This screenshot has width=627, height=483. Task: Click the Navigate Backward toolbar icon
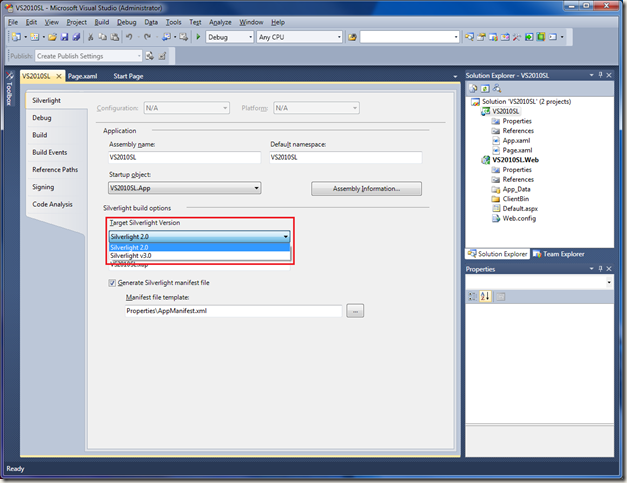(166, 37)
